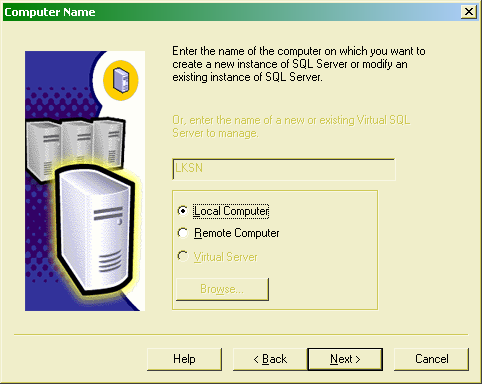Image resolution: width=482 pixels, height=384 pixels.
Task: Click the Help button
Action: (184, 359)
